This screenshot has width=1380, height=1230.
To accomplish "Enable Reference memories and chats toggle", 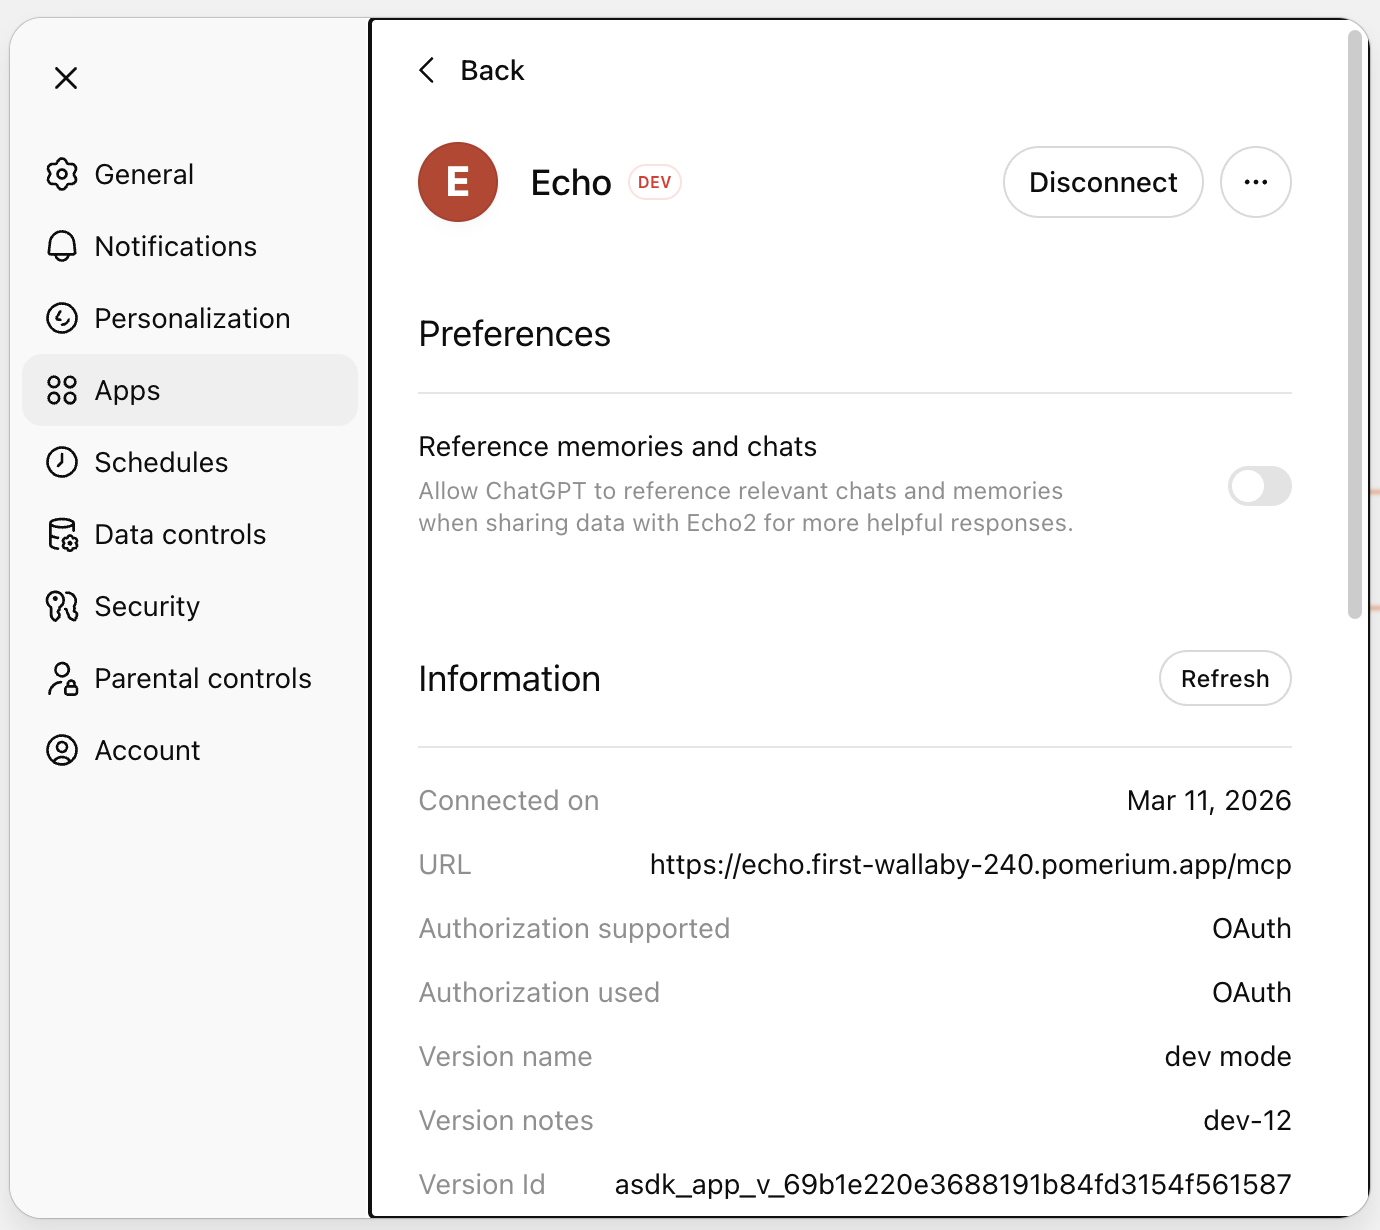I will 1258,487.
